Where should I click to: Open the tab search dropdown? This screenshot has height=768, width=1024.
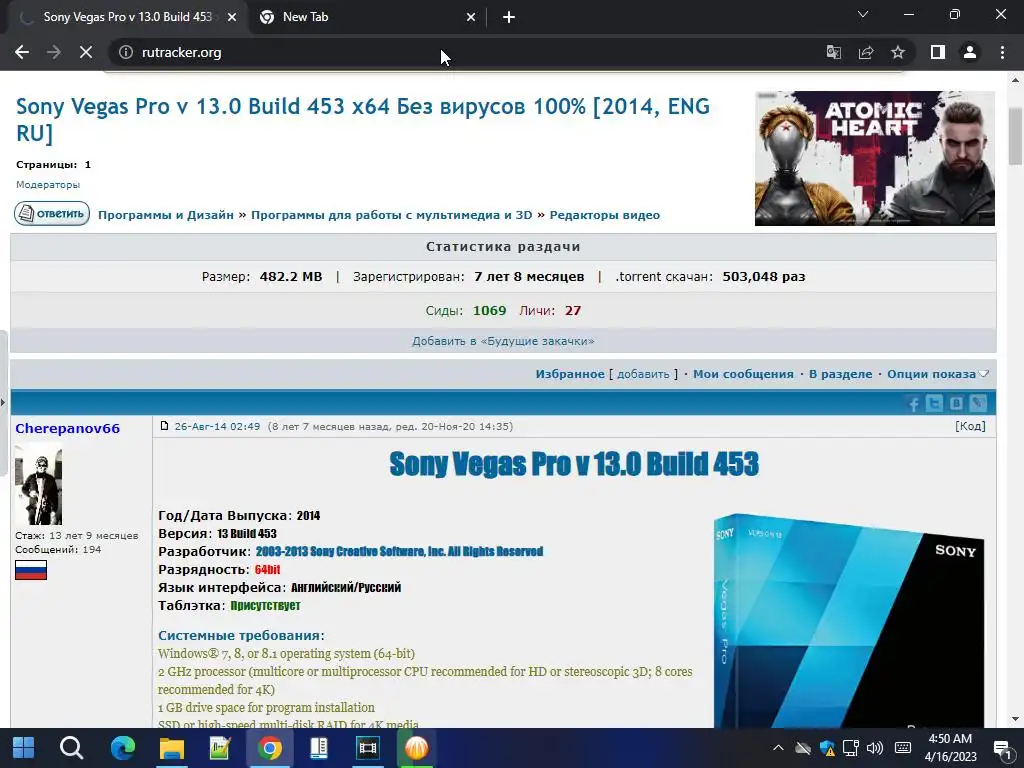863,14
